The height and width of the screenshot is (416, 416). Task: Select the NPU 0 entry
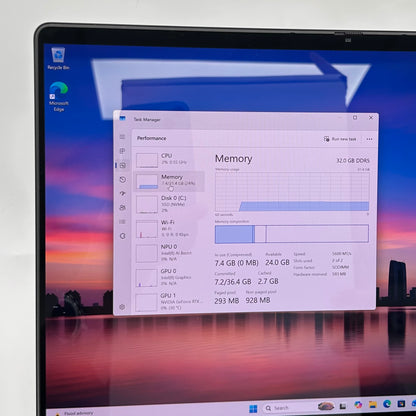(x=169, y=253)
